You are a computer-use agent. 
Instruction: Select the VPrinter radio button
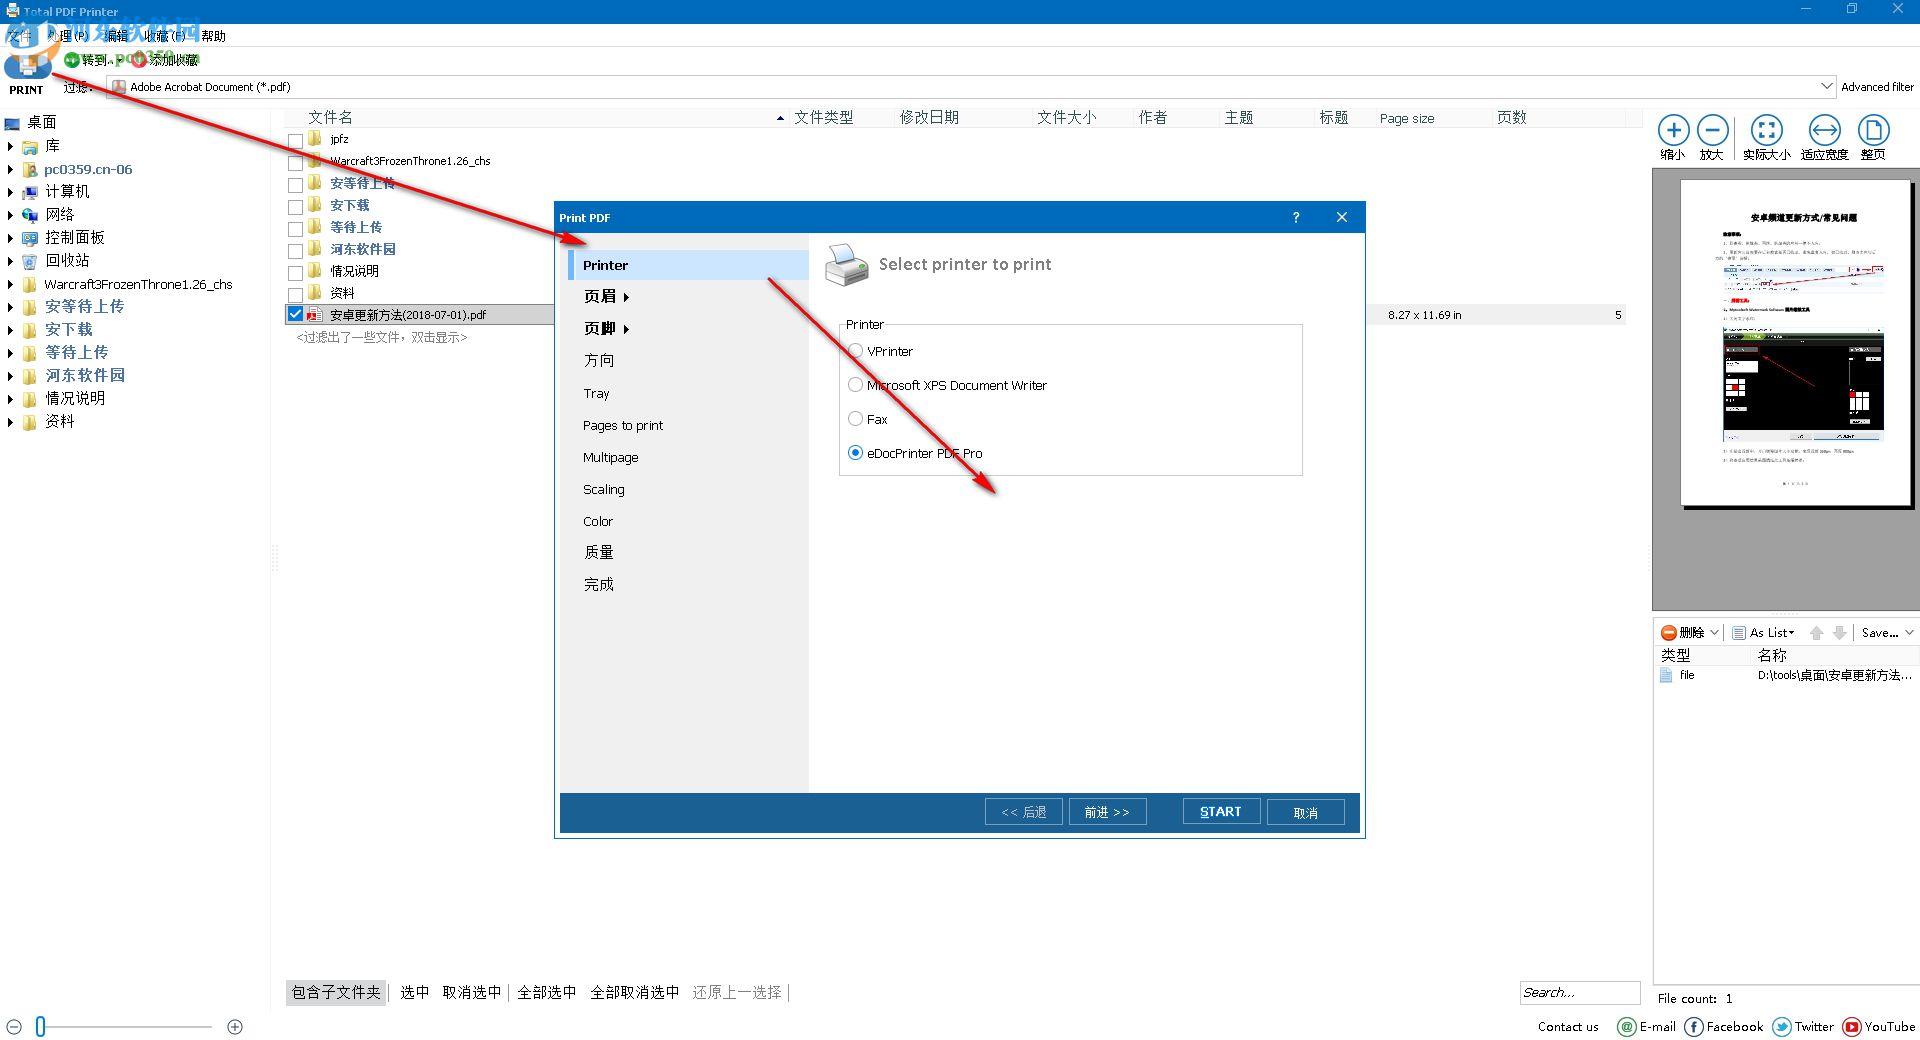(856, 351)
